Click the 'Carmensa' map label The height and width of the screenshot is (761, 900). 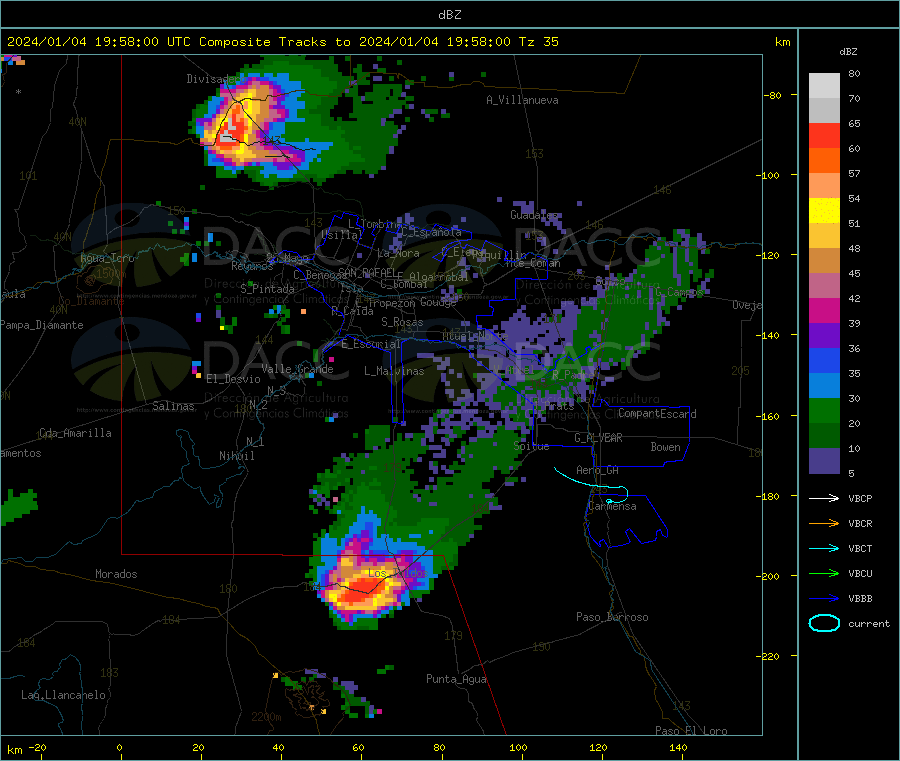click(x=612, y=506)
